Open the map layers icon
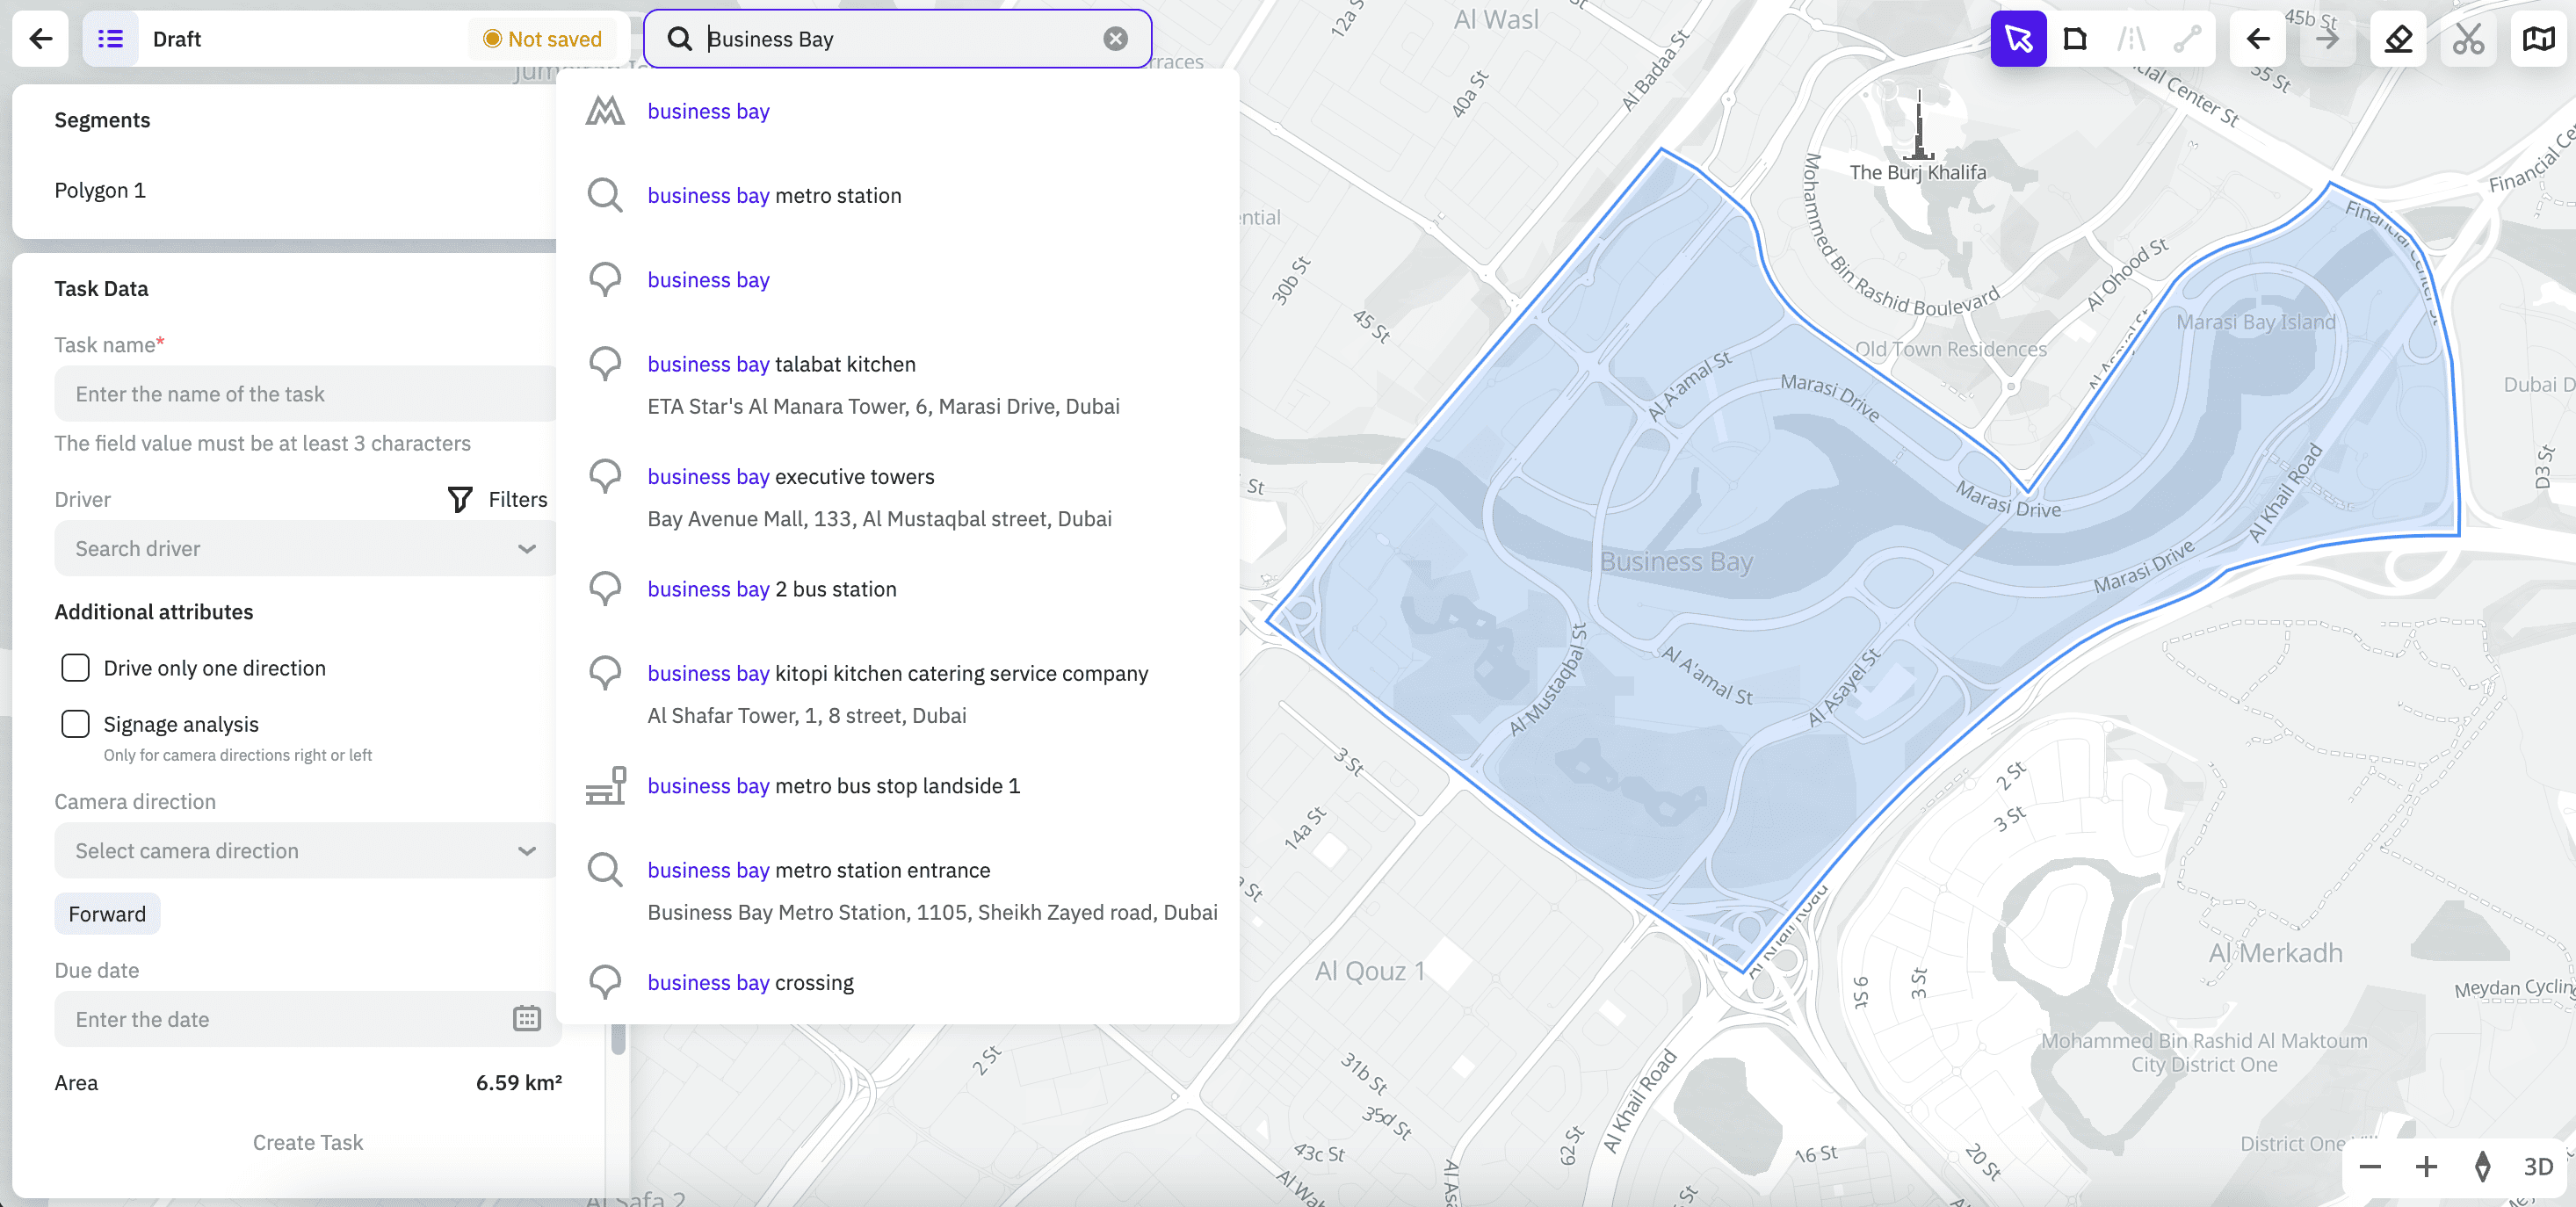2576x1207 pixels. coord(2538,39)
